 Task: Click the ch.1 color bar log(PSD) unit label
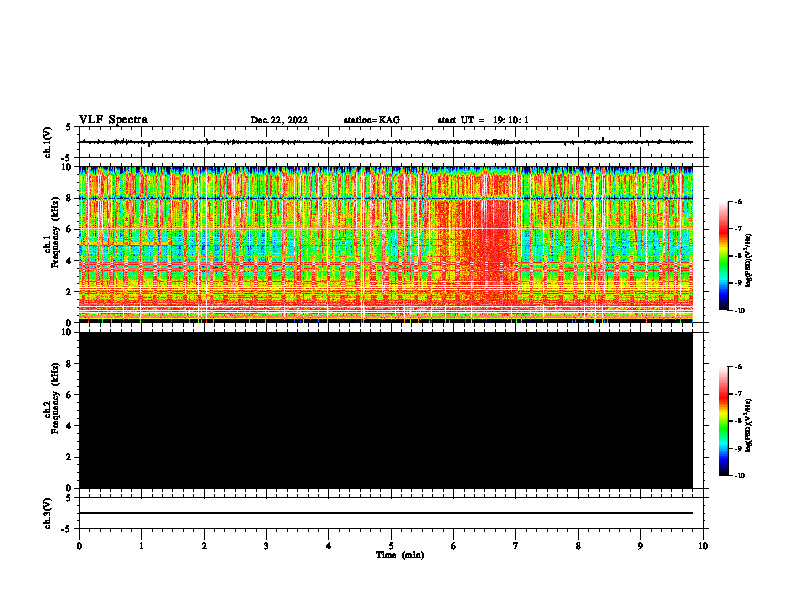tap(748, 261)
